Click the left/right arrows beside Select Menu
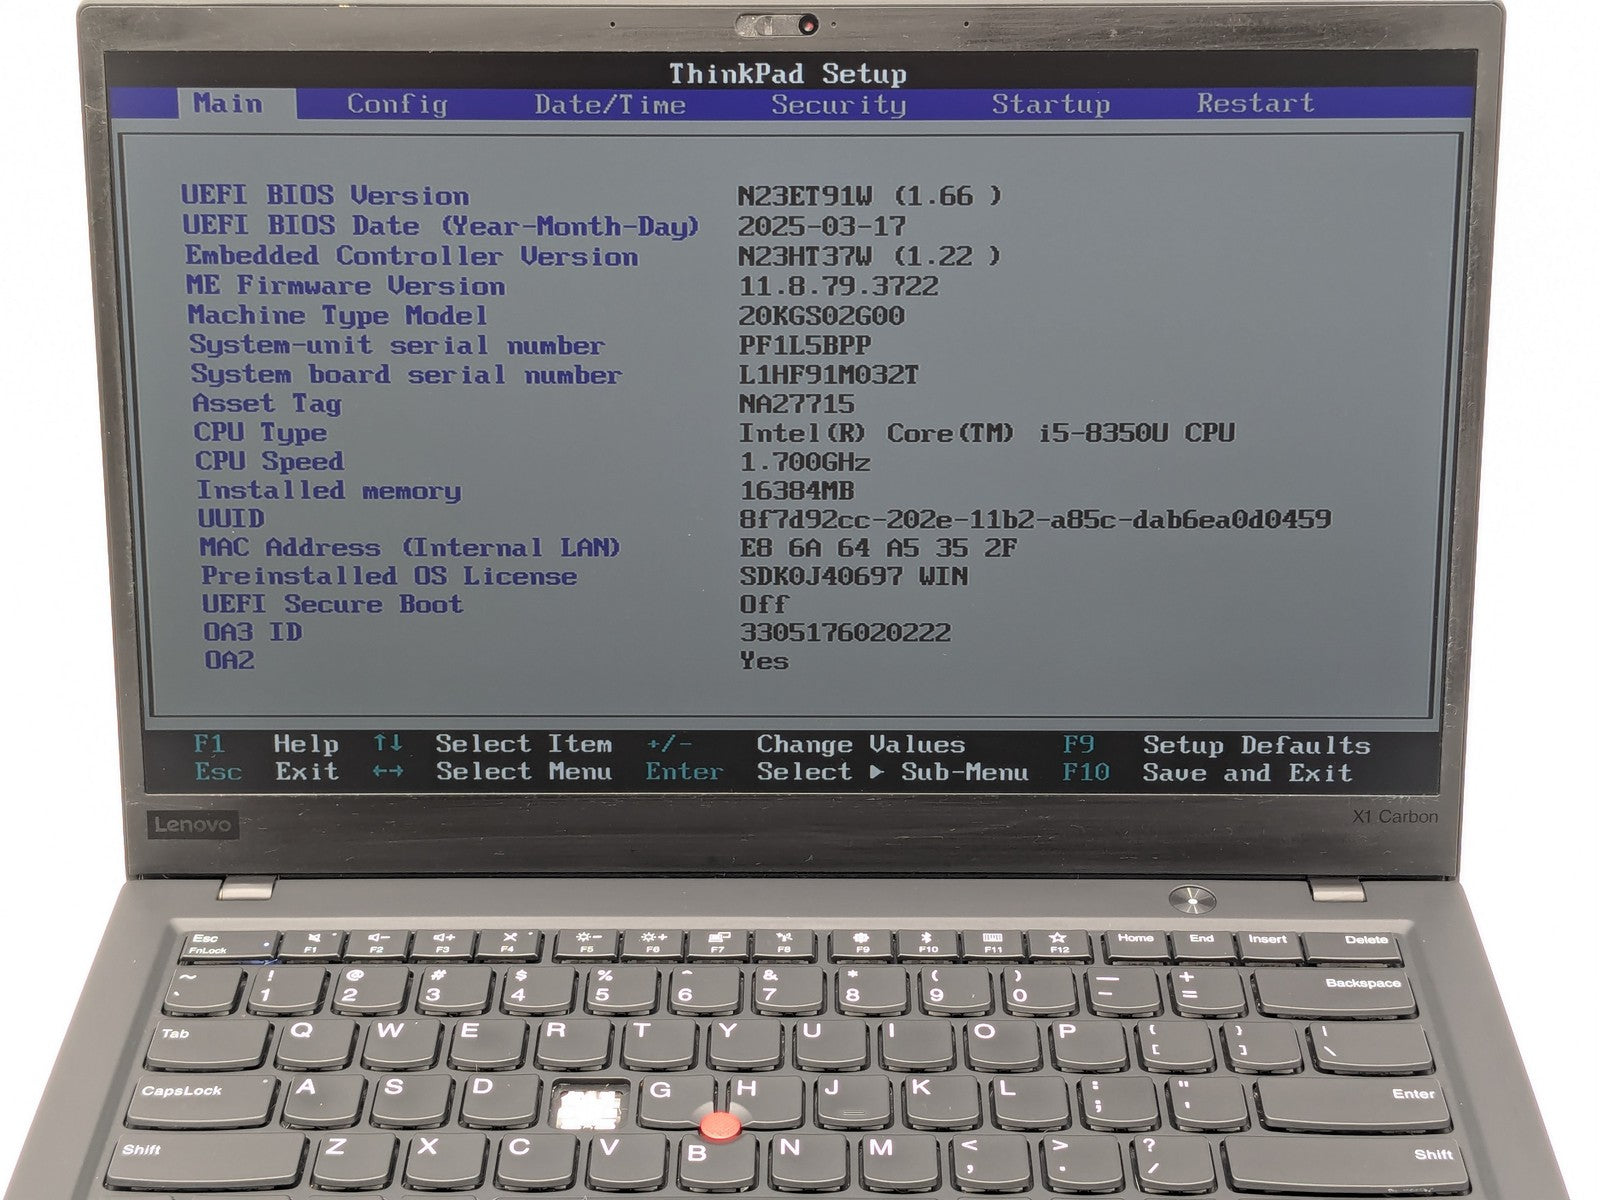 (388, 772)
